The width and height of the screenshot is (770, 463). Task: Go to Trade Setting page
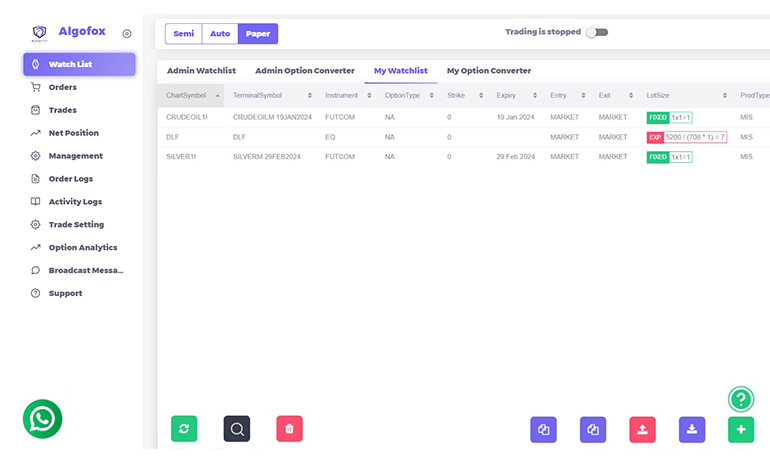point(76,225)
